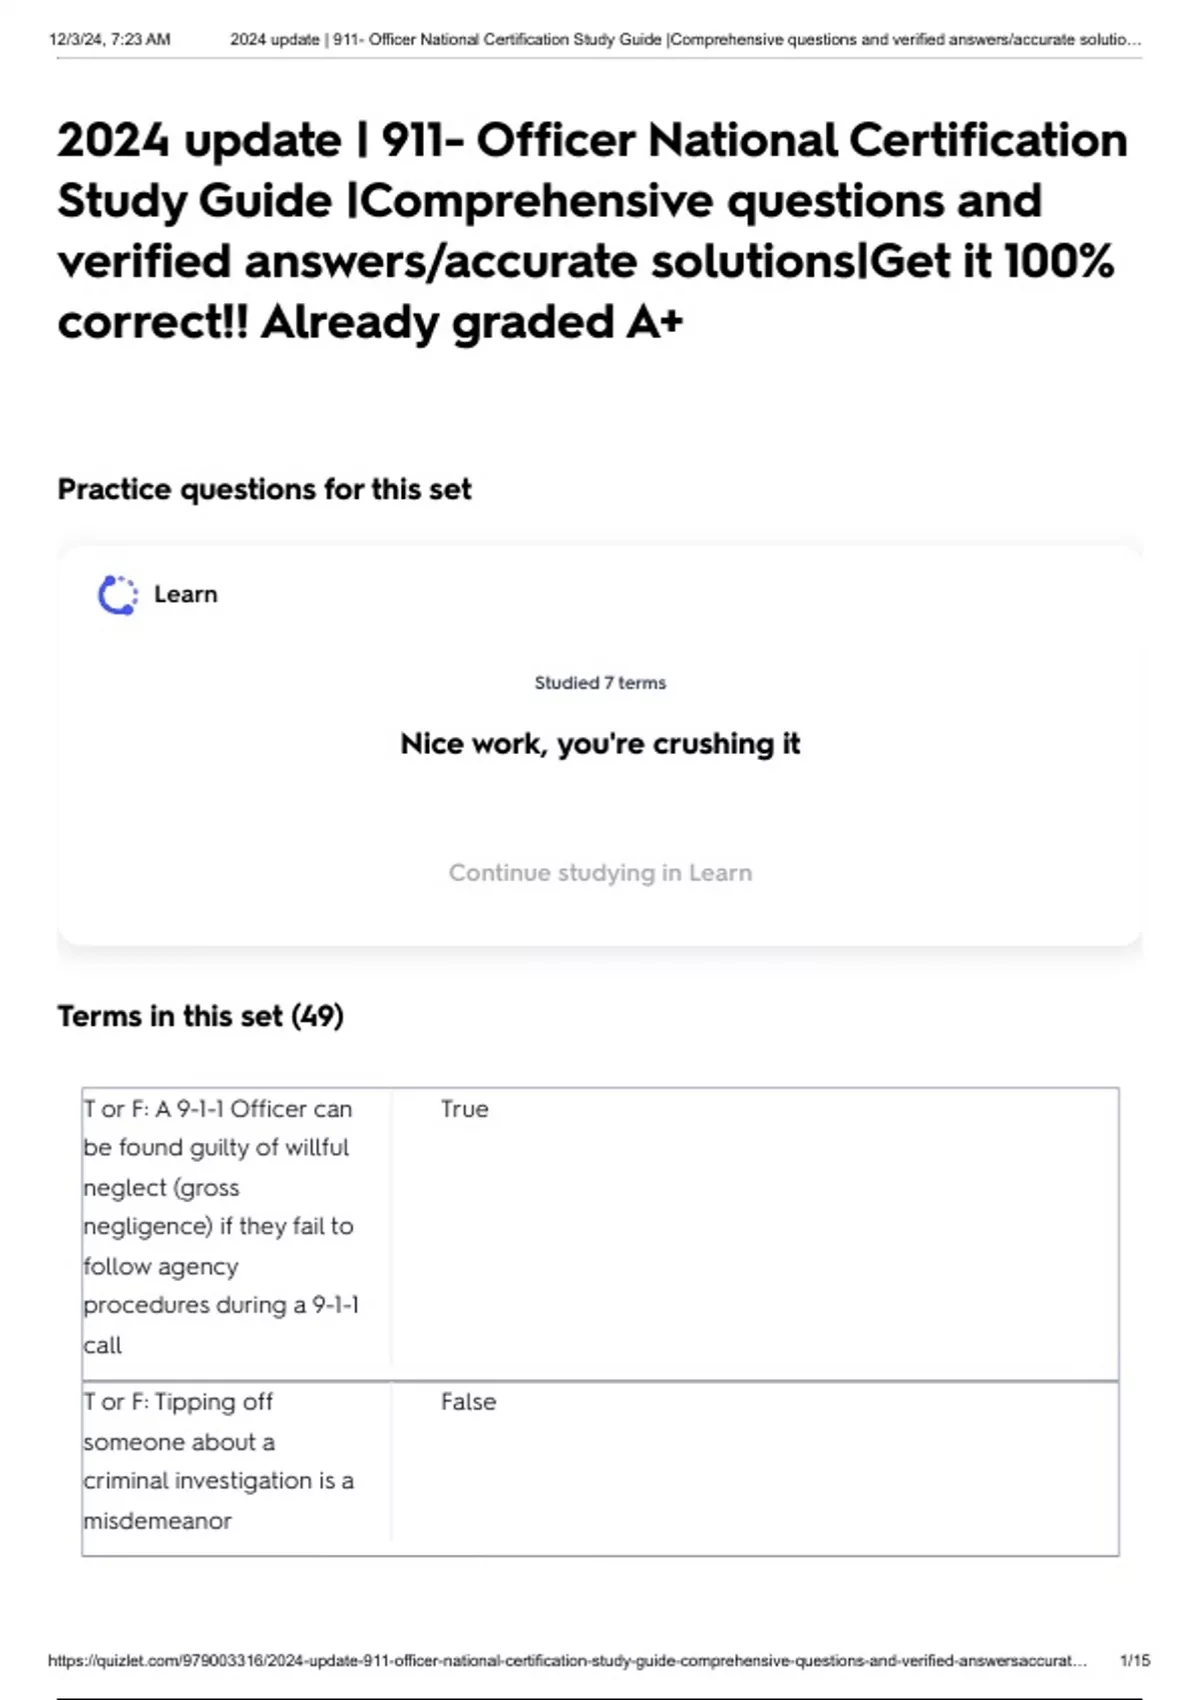Open the quizlet.com URL in footer
This screenshot has width=1200, height=1700.
click(567, 1661)
